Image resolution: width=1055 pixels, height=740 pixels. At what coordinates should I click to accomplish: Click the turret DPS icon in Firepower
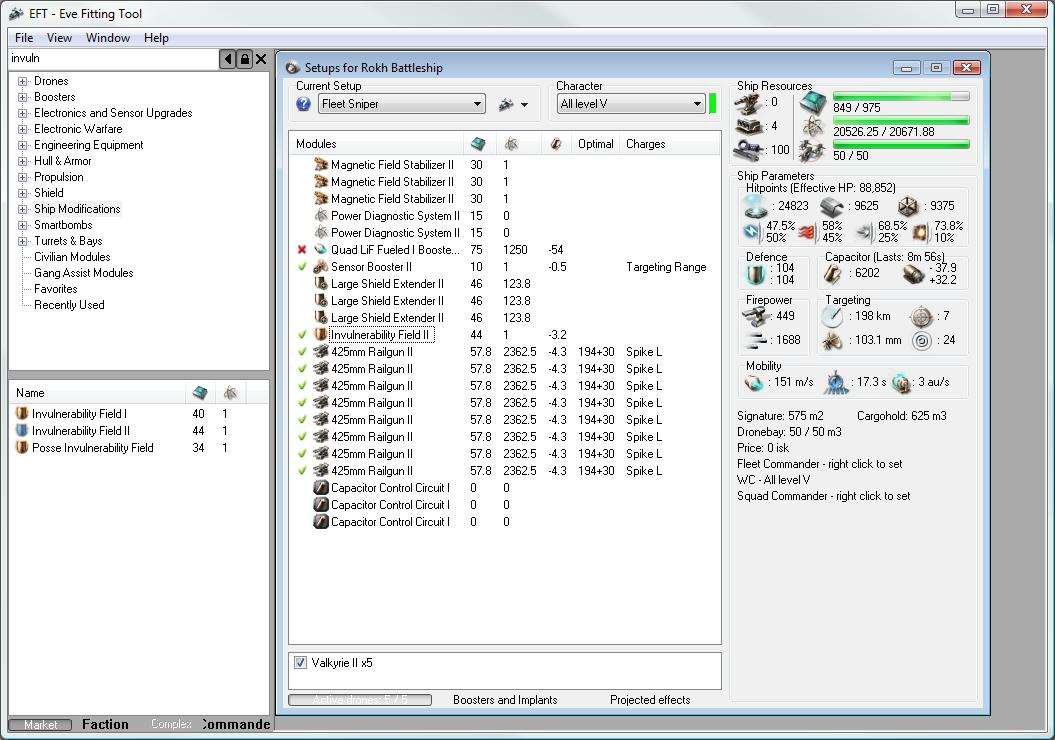756,316
